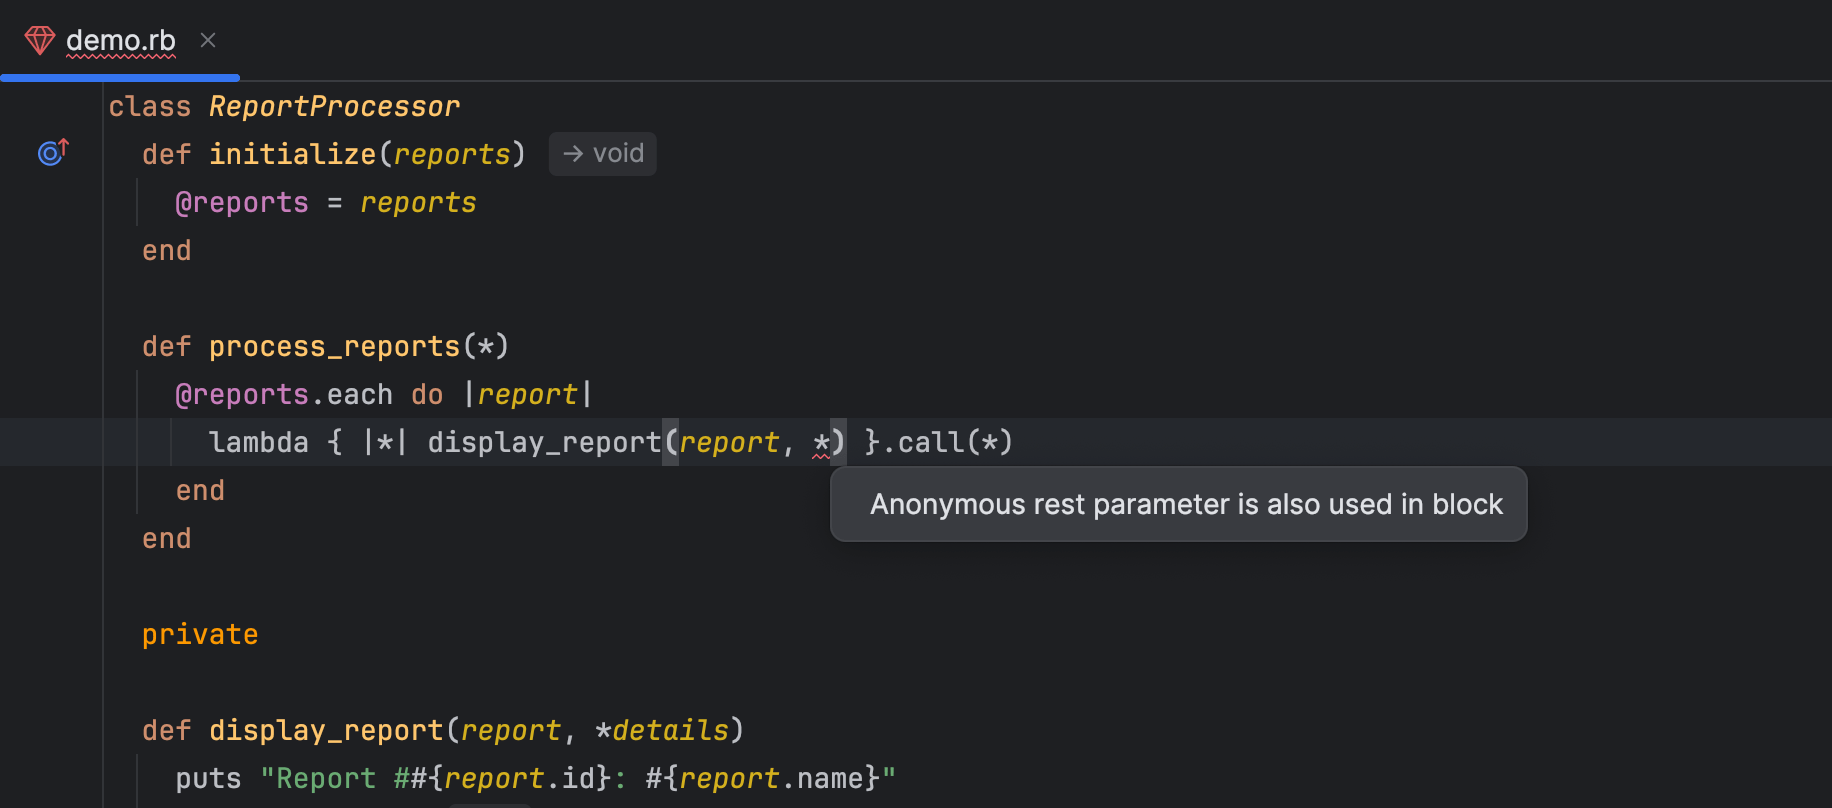Image resolution: width=1832 pixels, height=808 pixels.
Task: Click the process_reports method name
Action: click(x=334, y=346)
